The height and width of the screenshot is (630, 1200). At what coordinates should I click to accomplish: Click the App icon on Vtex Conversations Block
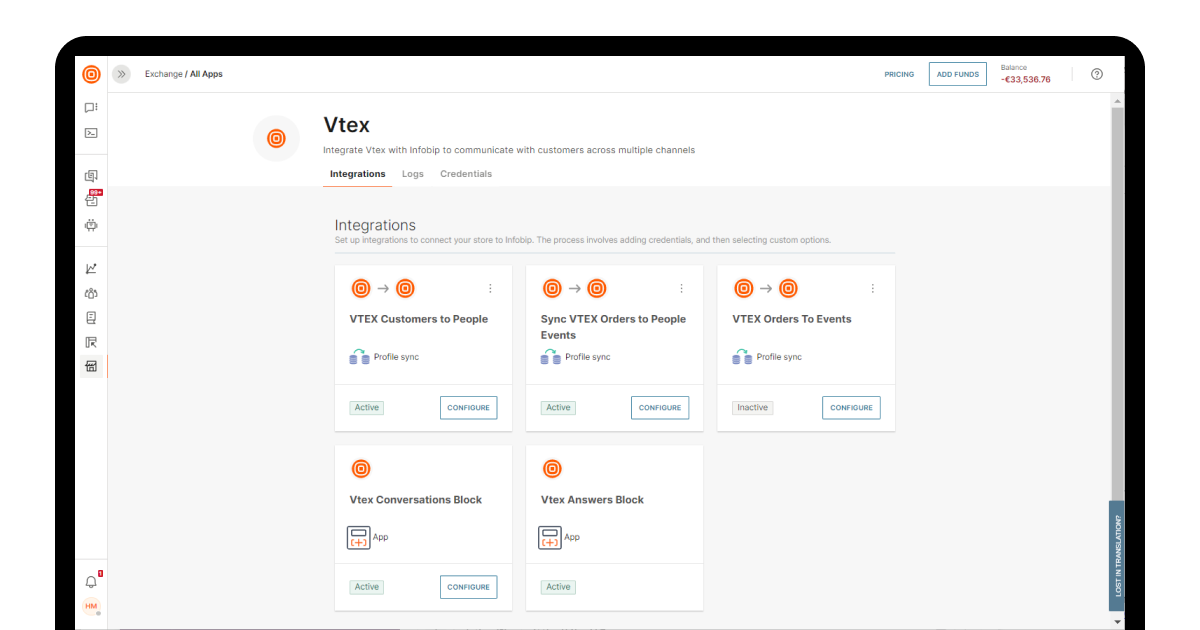(359, 538)
